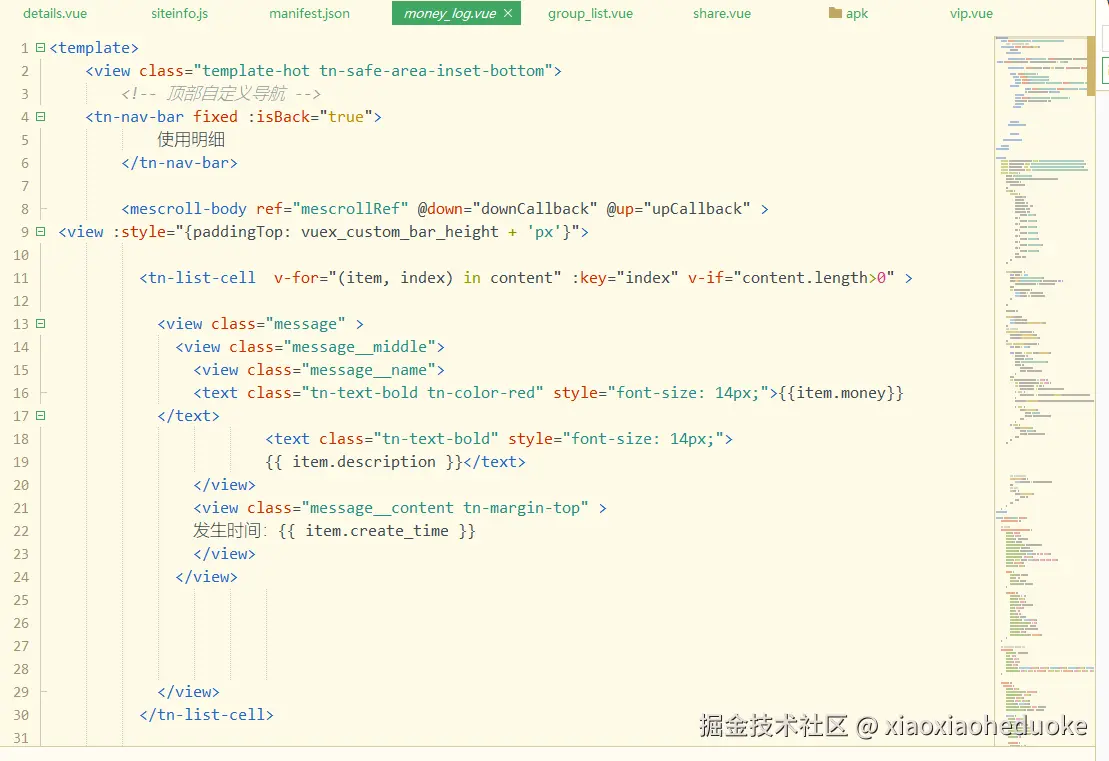The image size is (1109, 761).
Task: Click line number 30 in the gutter
Action: click(x=21, y=715)
